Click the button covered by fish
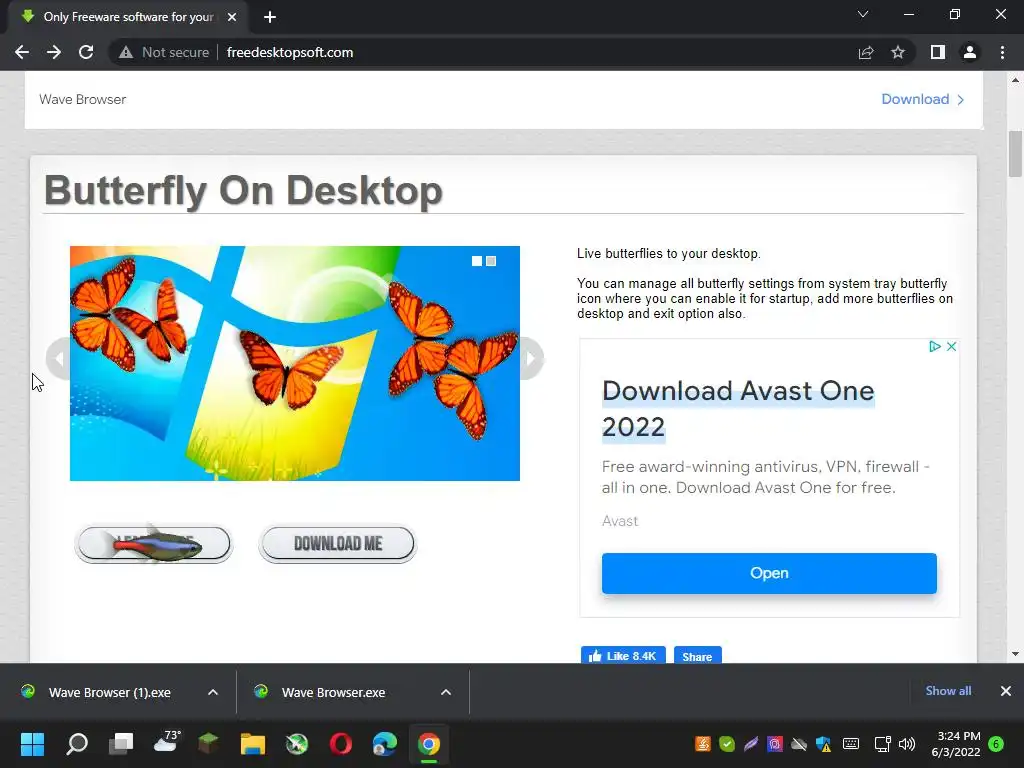Screen dimensions: 1024x768 (x=153, y=543)
